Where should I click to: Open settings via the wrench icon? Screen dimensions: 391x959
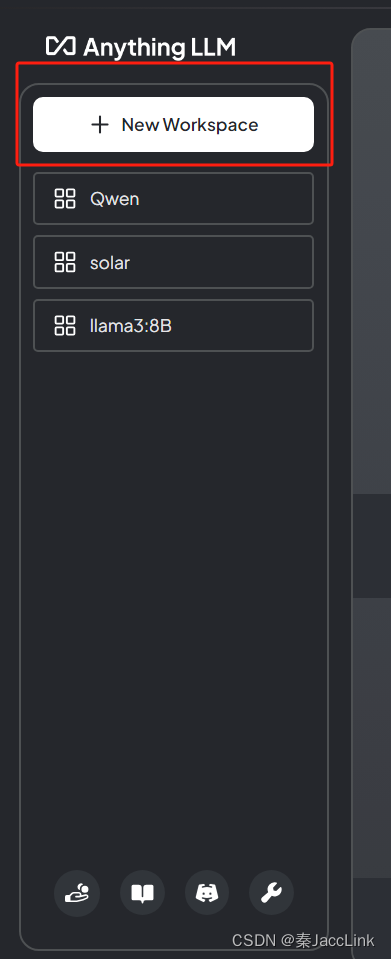(271, 894)
